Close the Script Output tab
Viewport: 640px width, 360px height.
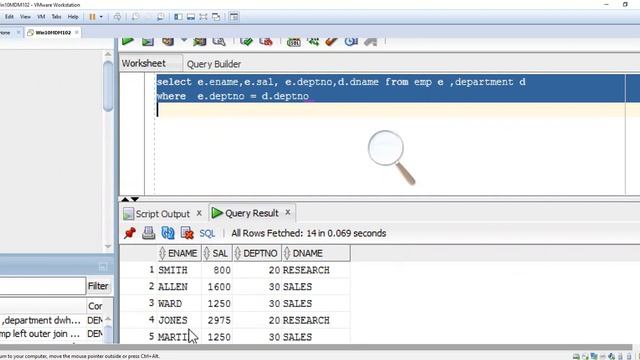pyautogui.click(x=199, y=213)
